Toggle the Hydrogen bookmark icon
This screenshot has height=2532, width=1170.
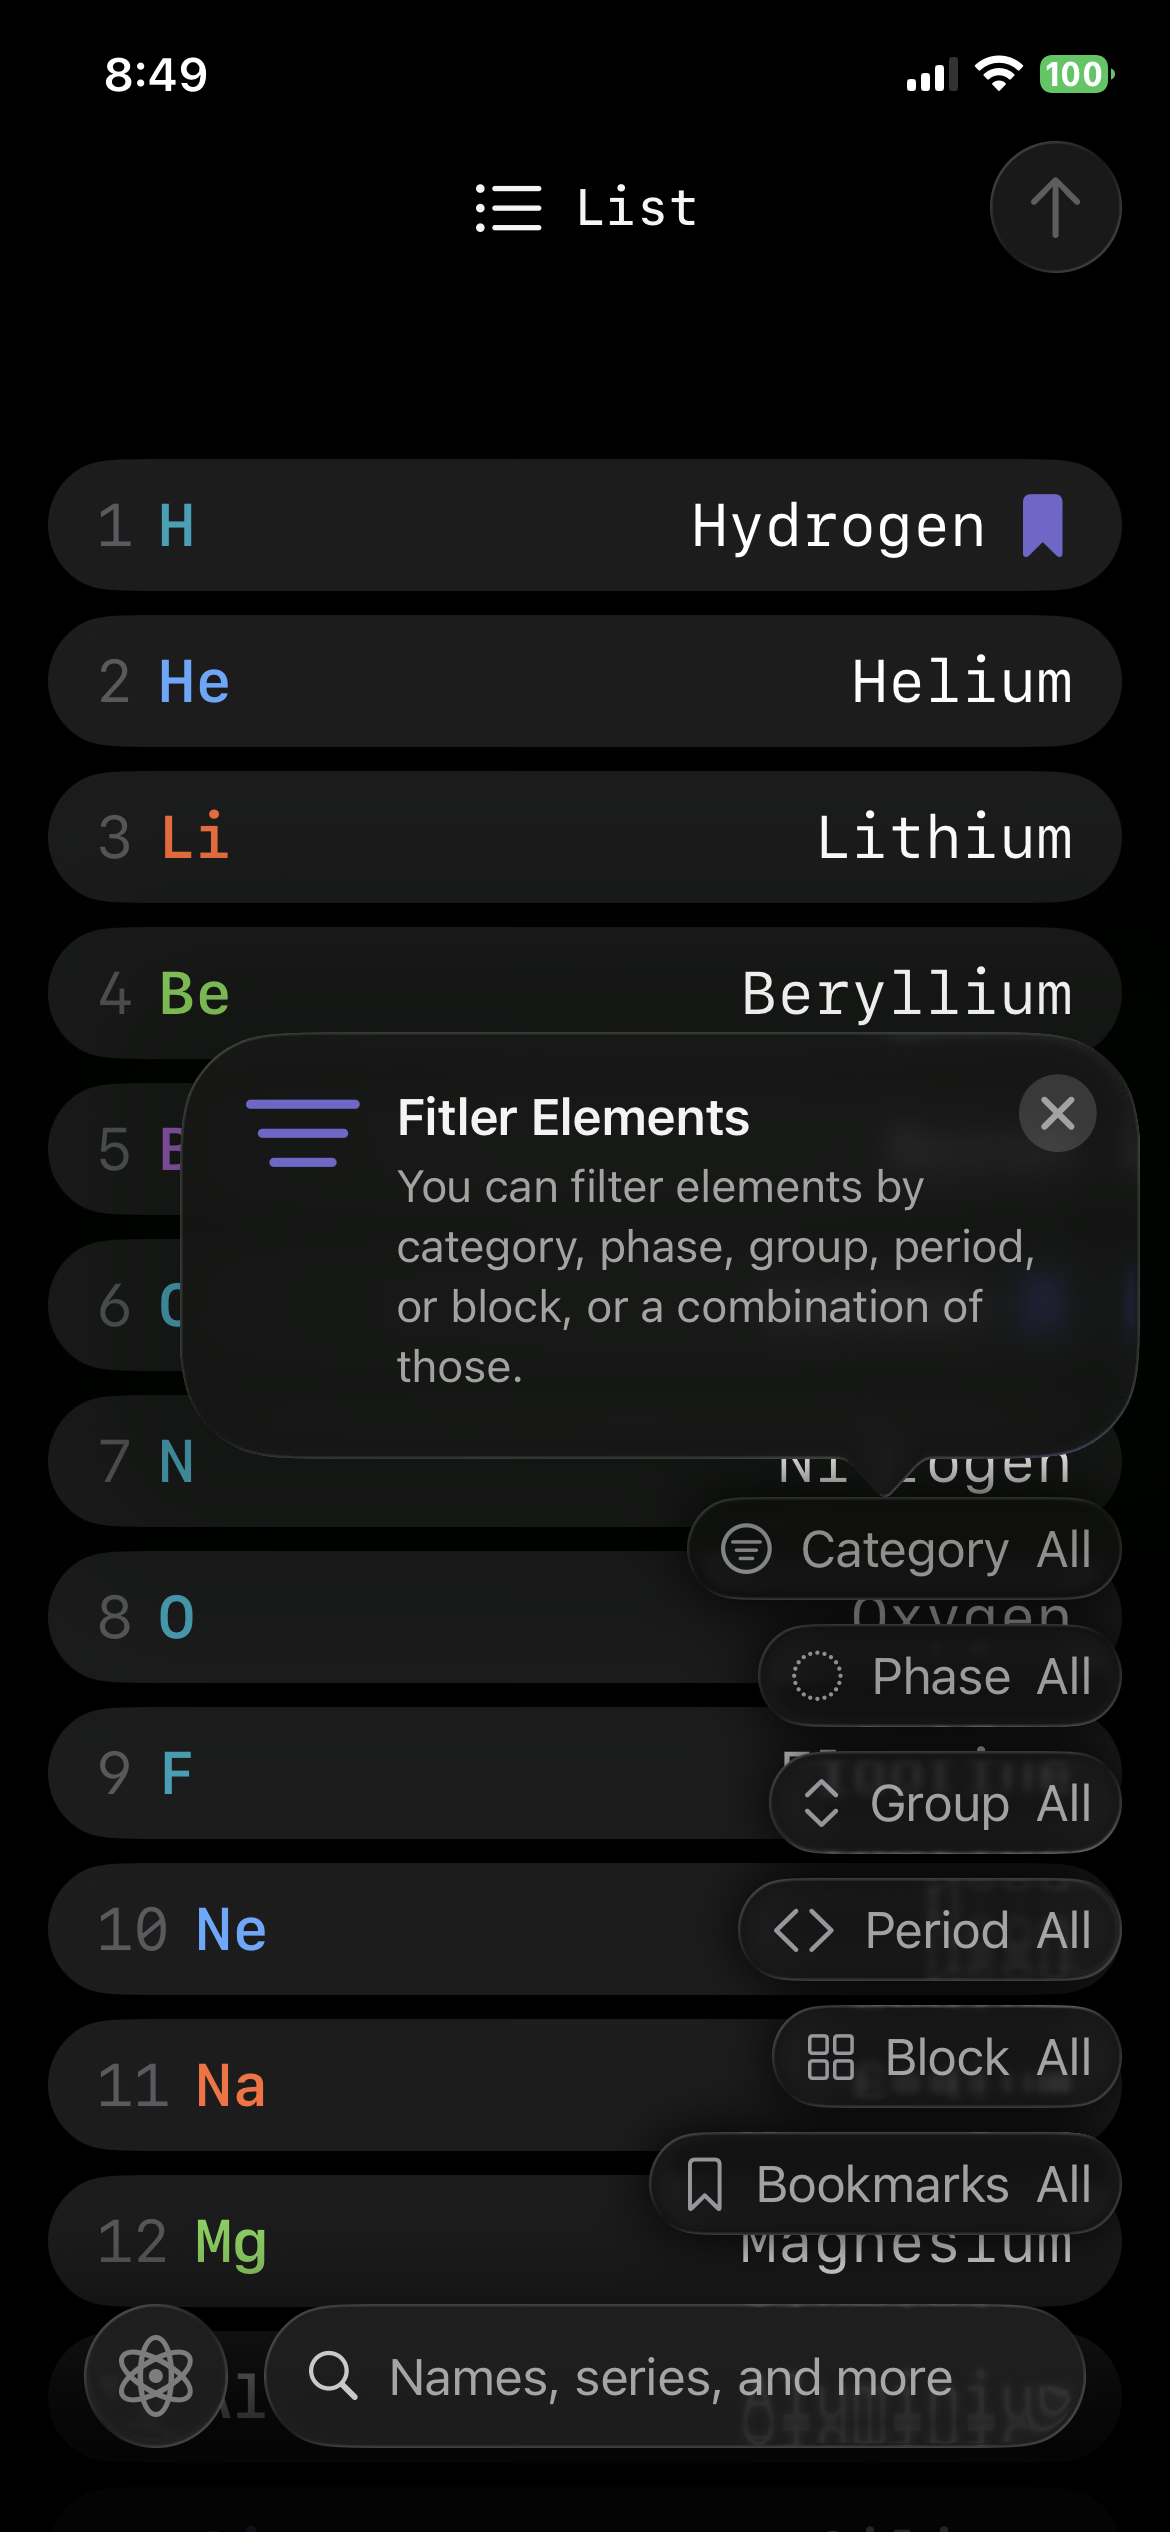pos(1042,525)
